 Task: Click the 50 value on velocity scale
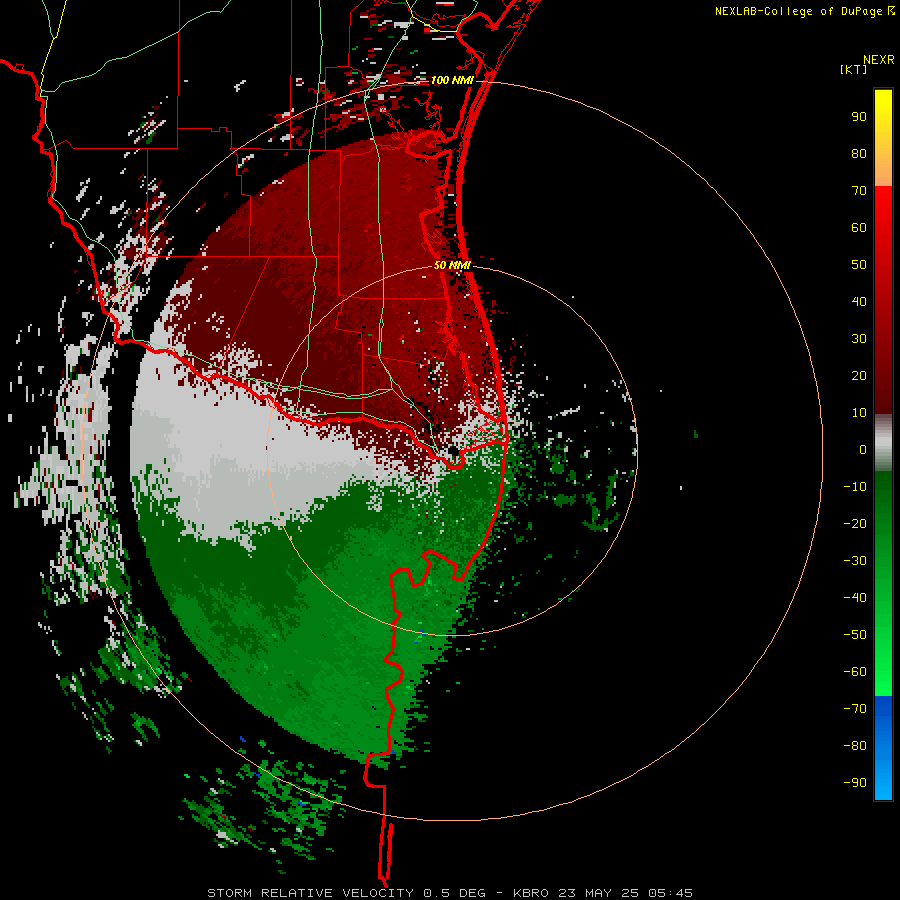pyautogui.click(x=859, y=265)
